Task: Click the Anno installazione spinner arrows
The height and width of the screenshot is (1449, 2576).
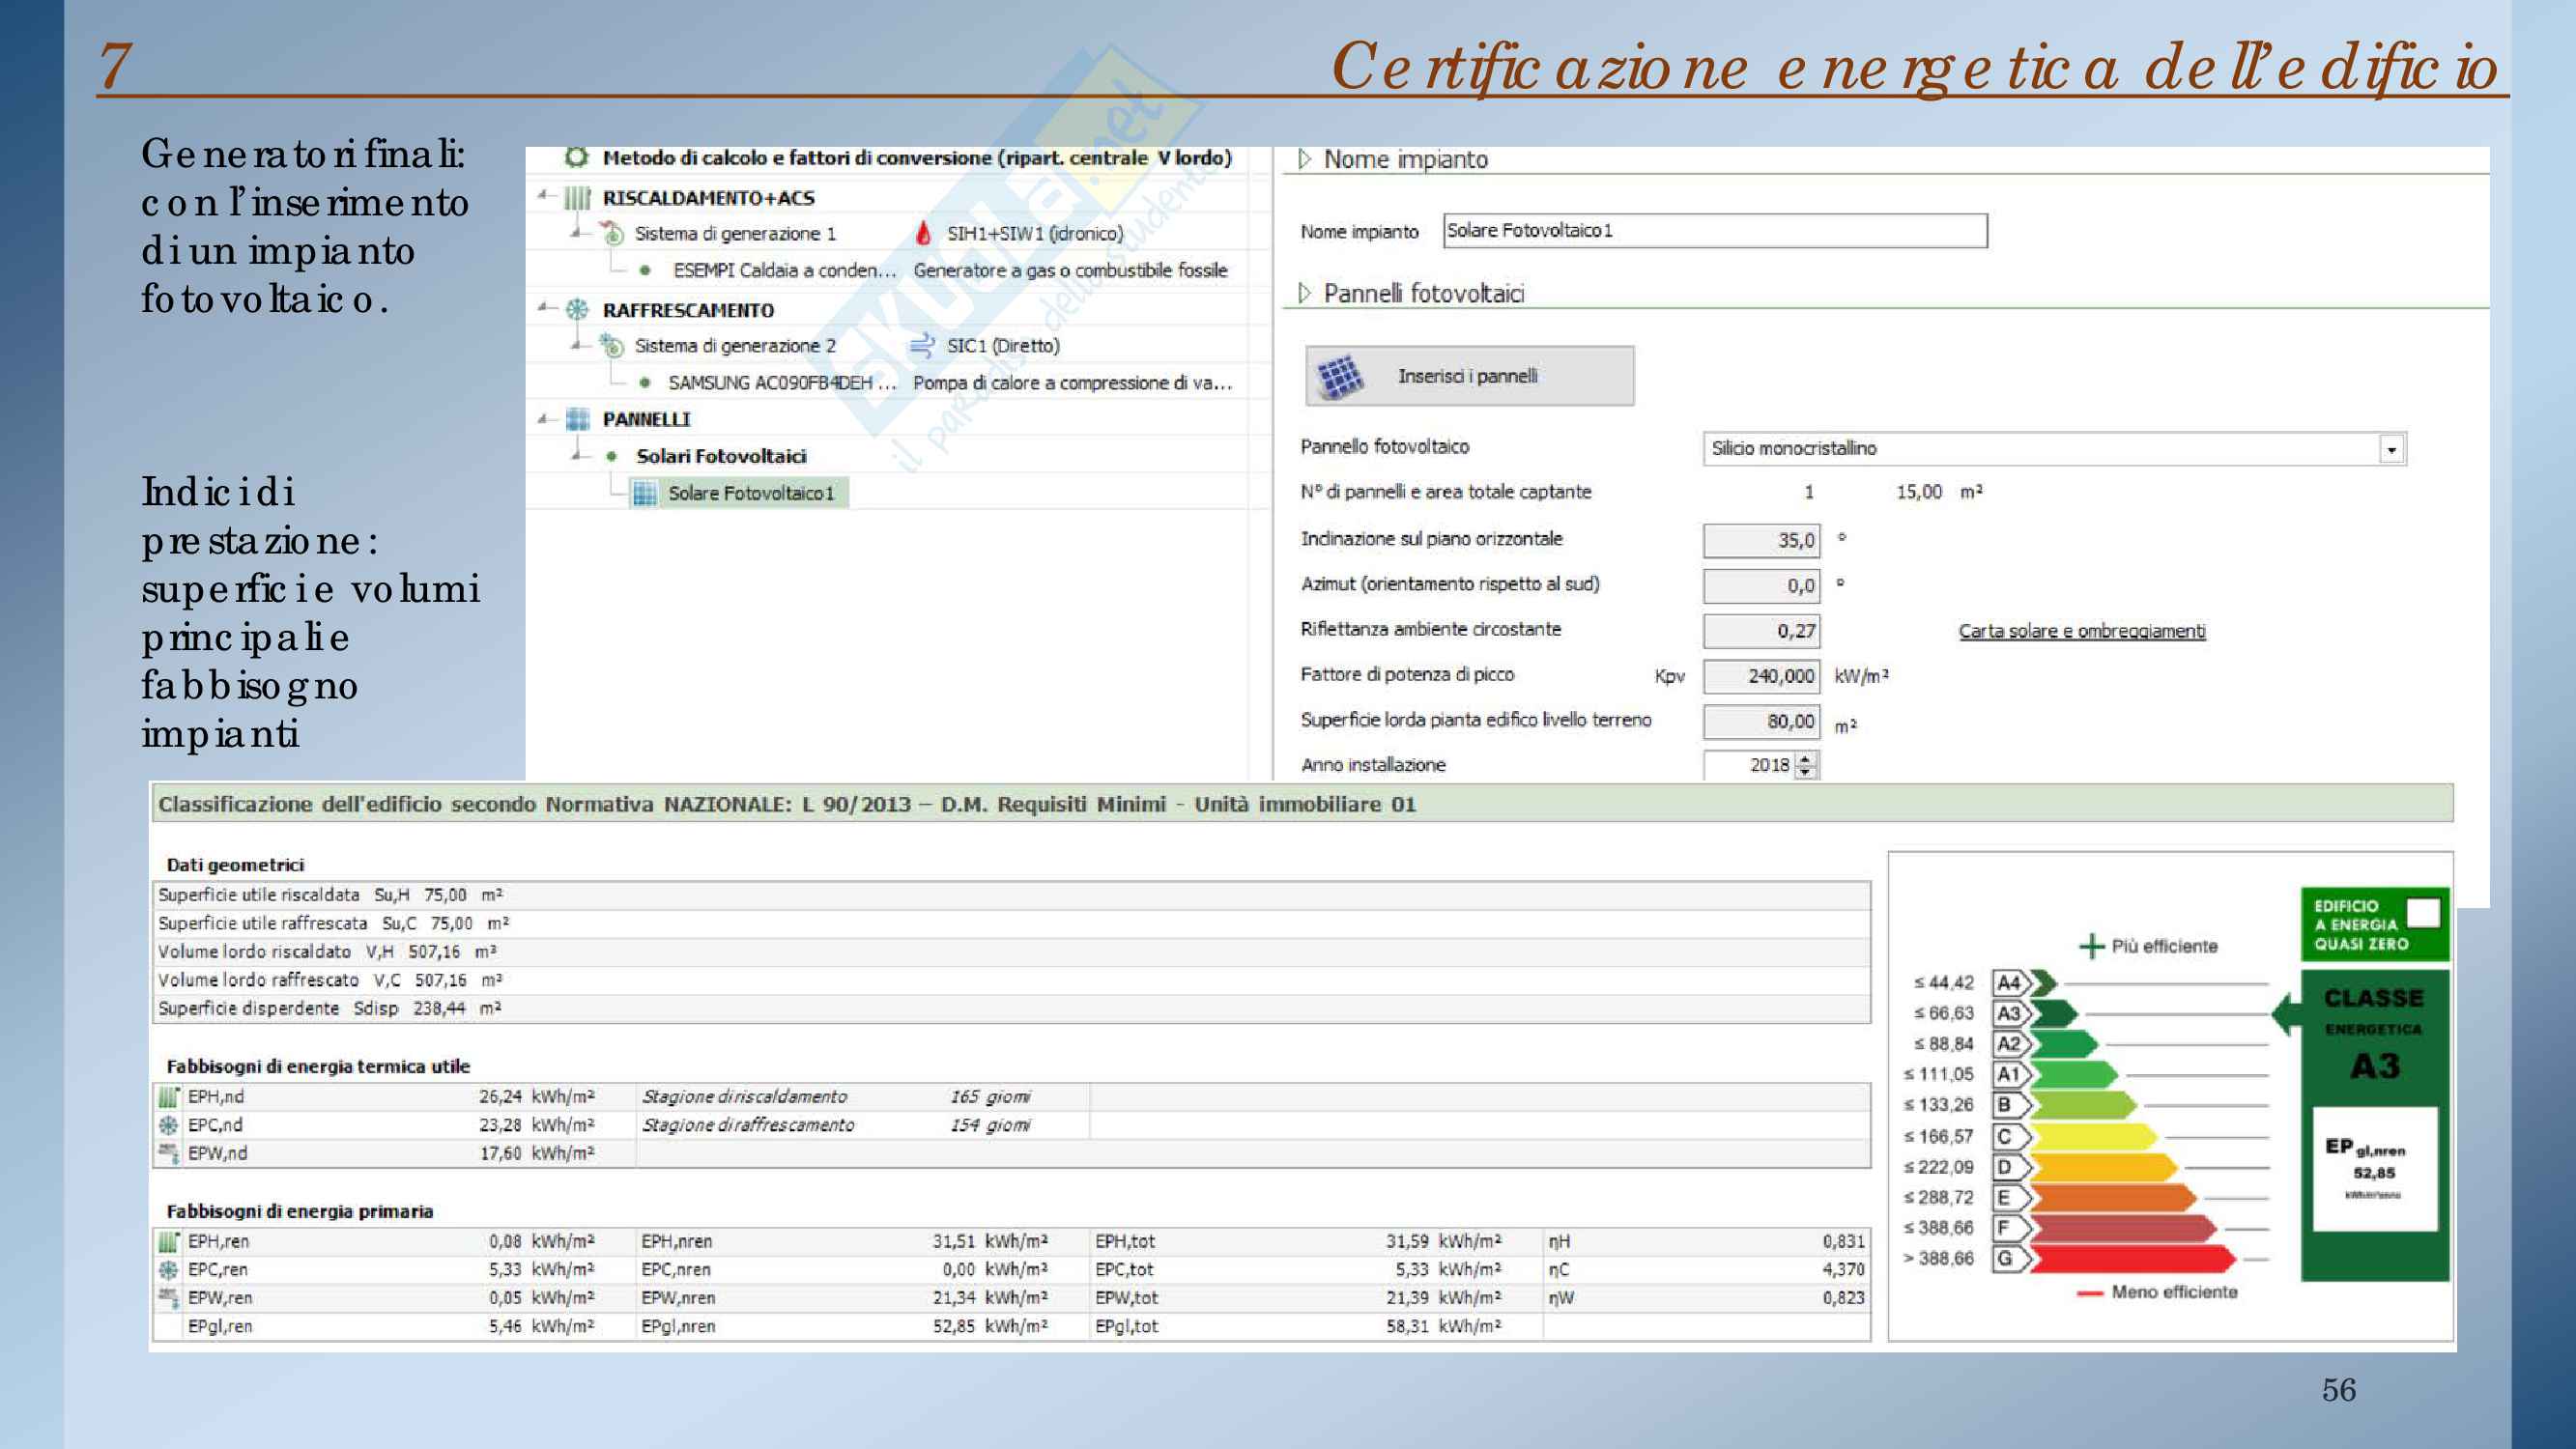Action: click(1805, 765)
